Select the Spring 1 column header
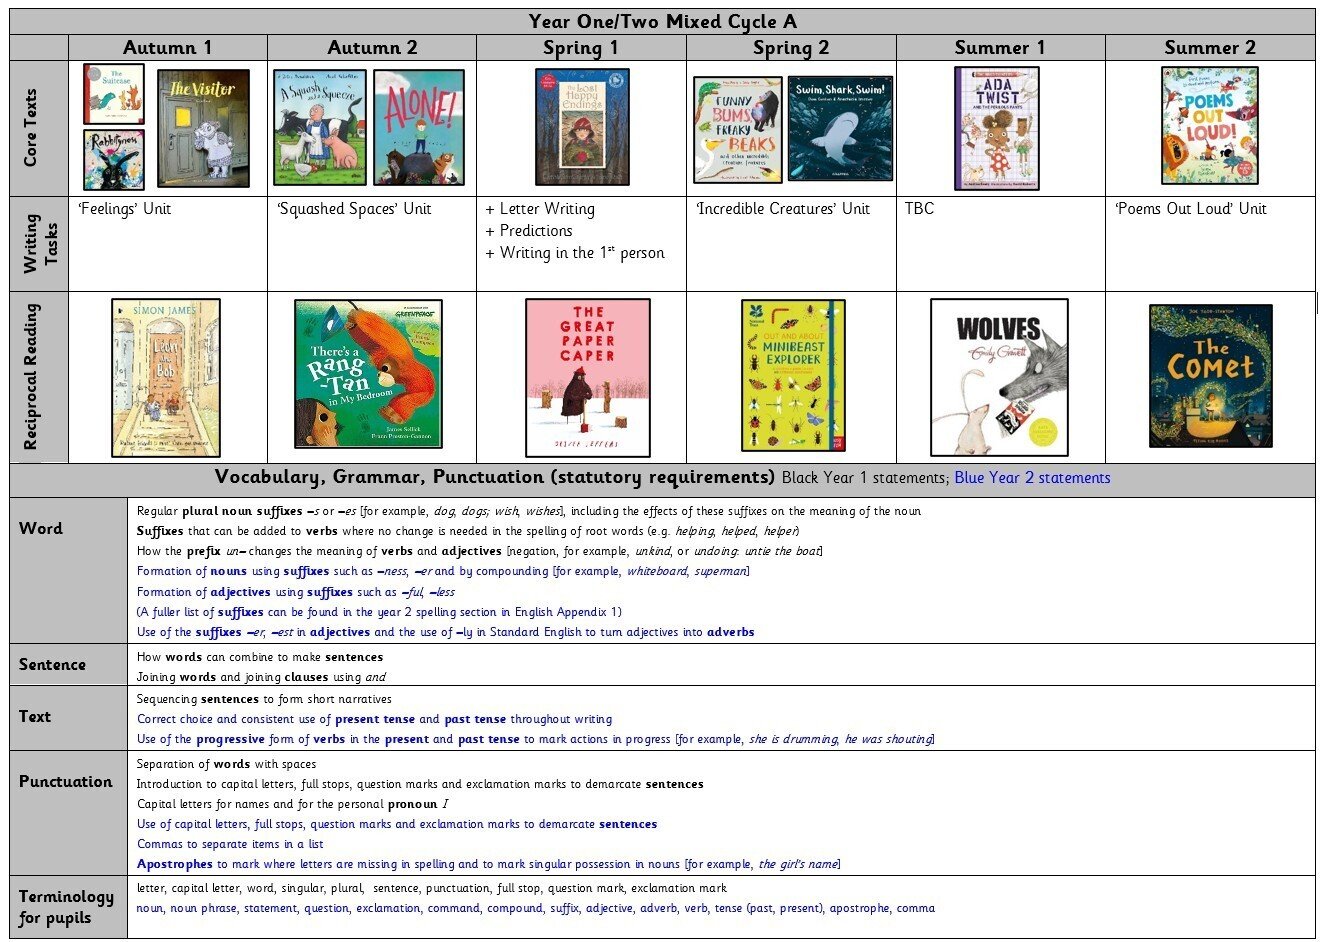 pyautogui.click(x=581, y=48)
